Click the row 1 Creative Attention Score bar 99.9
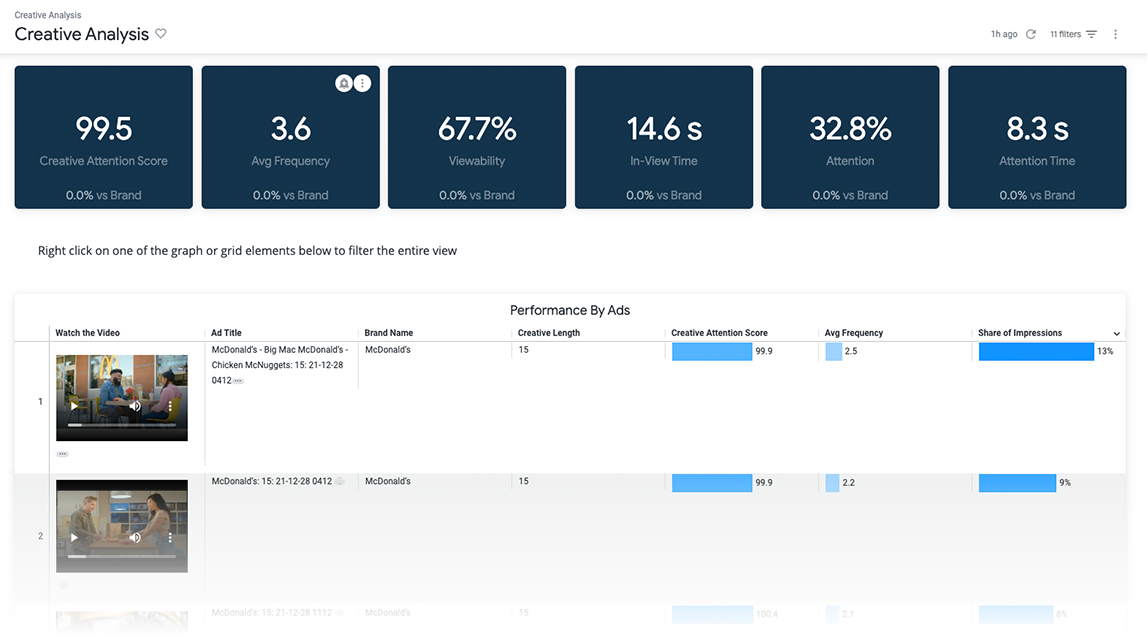 coord(712,351)
